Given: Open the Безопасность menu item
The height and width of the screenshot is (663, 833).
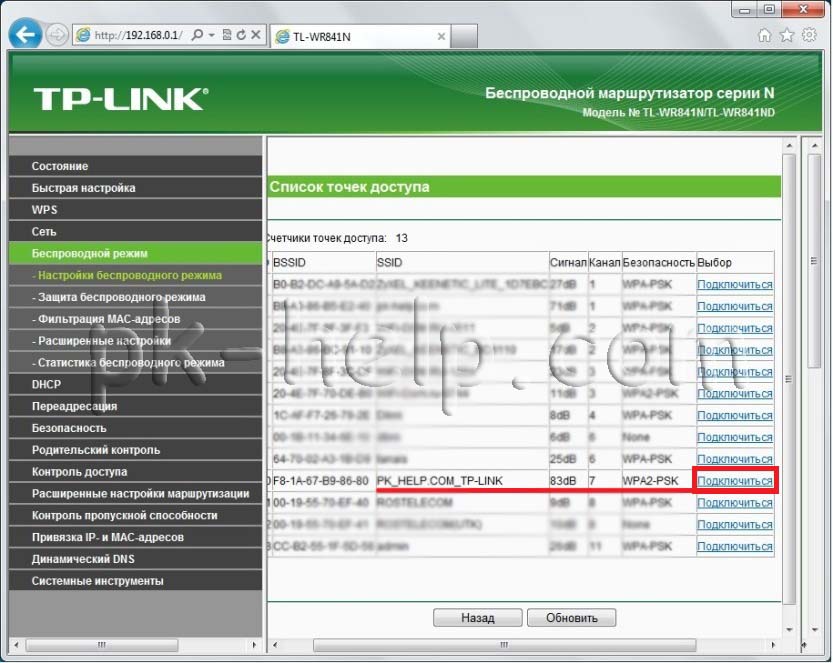Looking at the screenshot, I should click(135, 428).
